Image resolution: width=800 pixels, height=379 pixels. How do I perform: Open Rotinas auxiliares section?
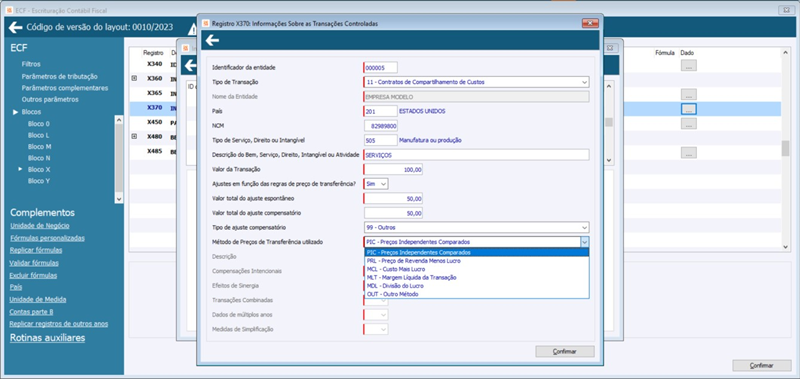pyautogui.click(x=47, y=338)
